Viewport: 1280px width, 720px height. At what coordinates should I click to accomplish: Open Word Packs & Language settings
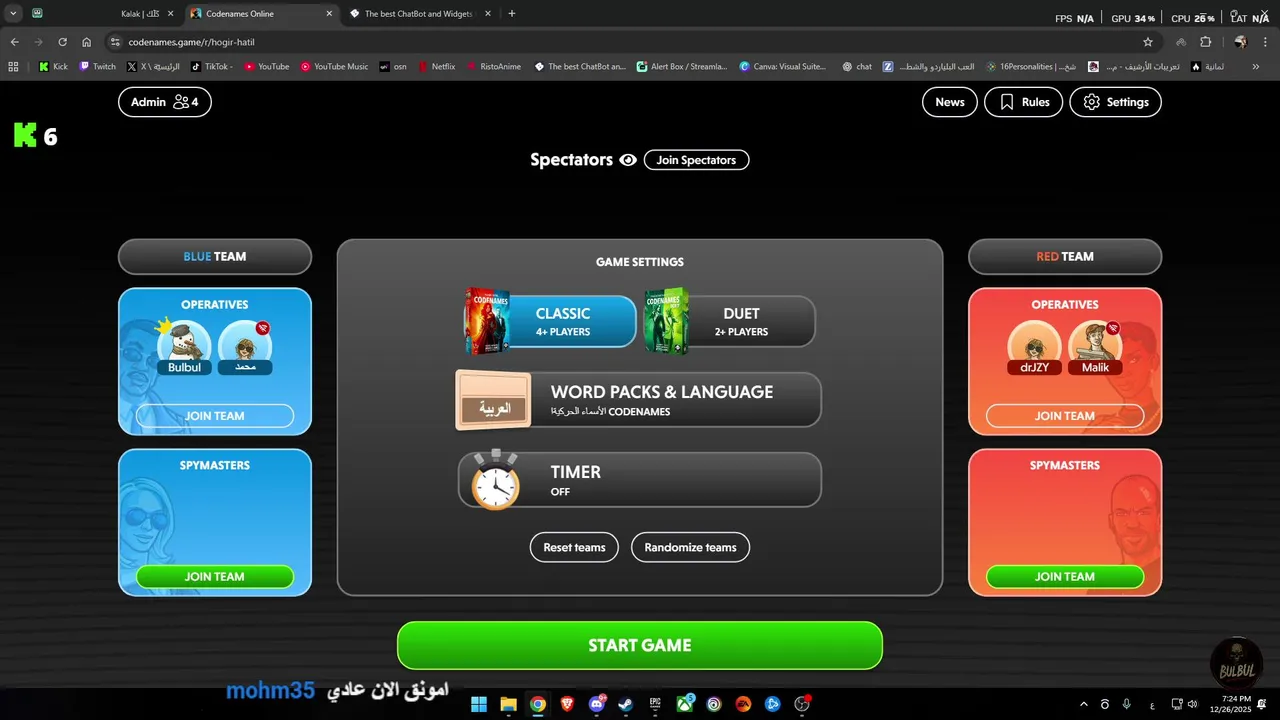click(x=639, y=400)
